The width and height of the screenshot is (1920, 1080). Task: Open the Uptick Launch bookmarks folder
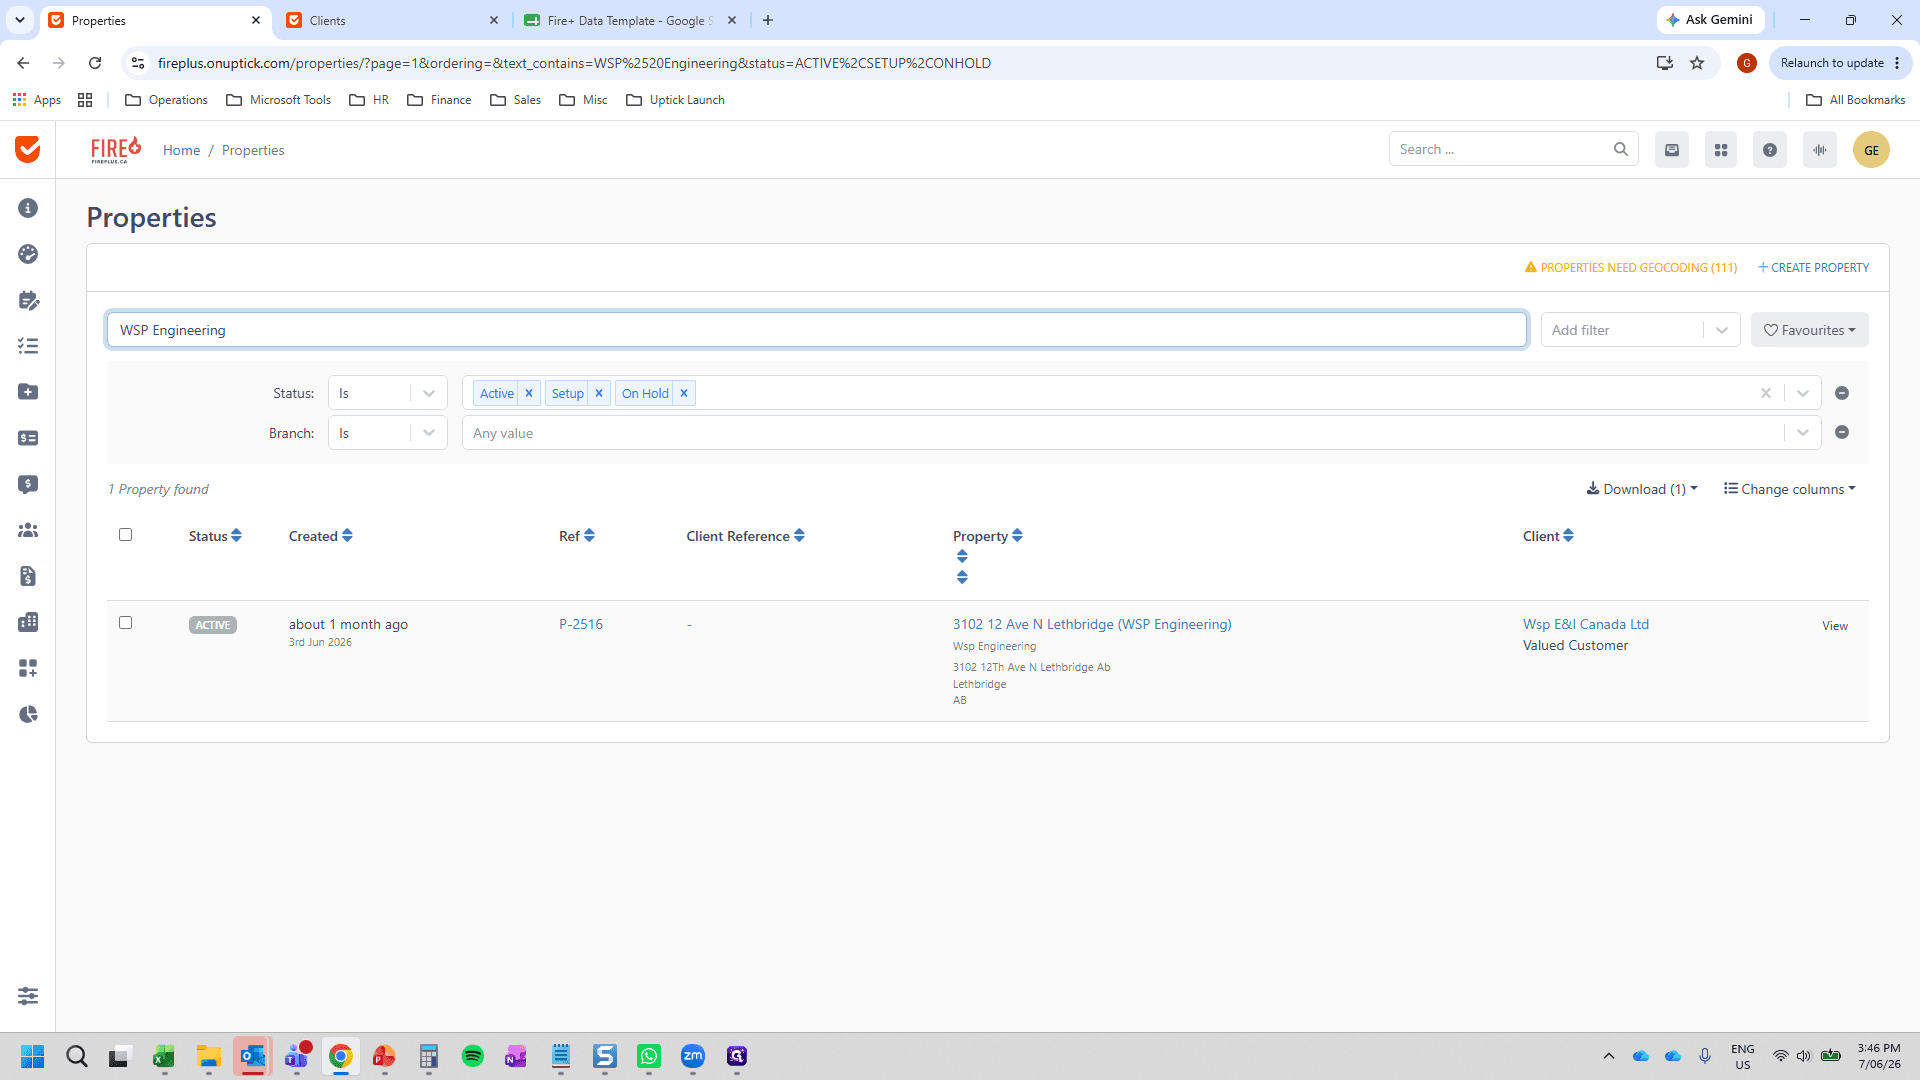675,100
